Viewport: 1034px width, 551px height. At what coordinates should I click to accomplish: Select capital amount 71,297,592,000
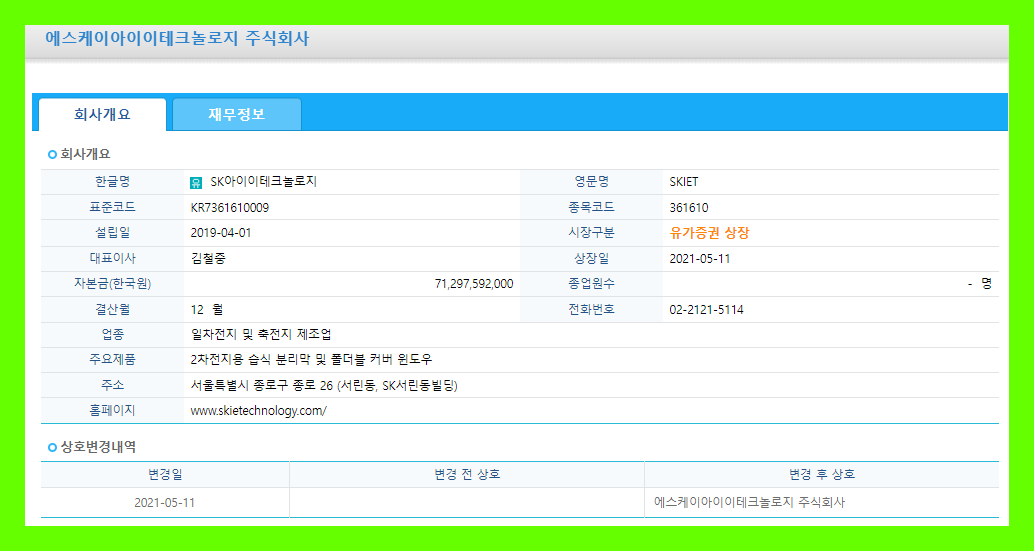(x=474, y=284)
